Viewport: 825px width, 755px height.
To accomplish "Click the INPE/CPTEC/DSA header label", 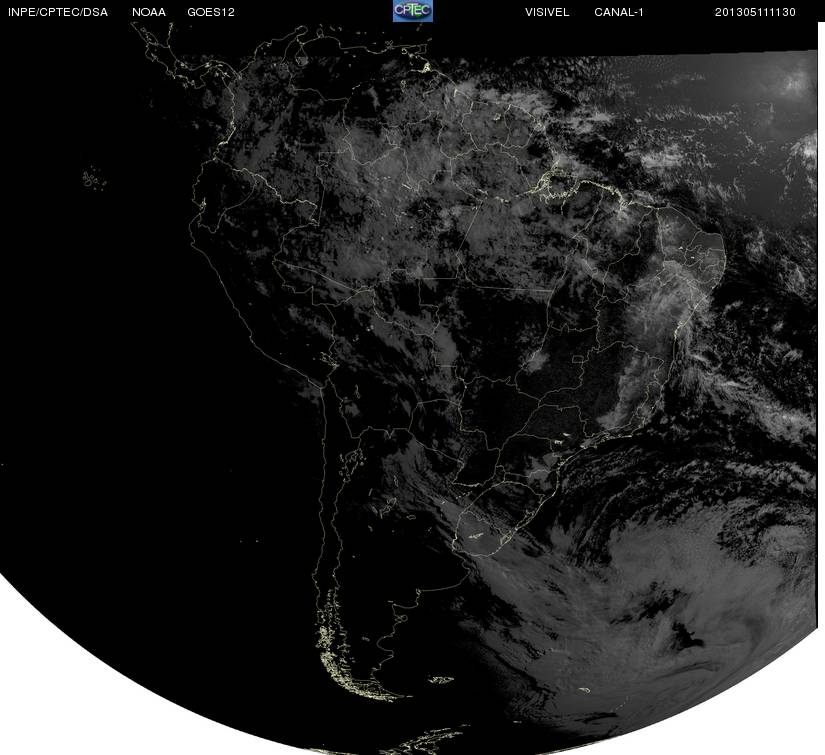I will click(58, 13).
